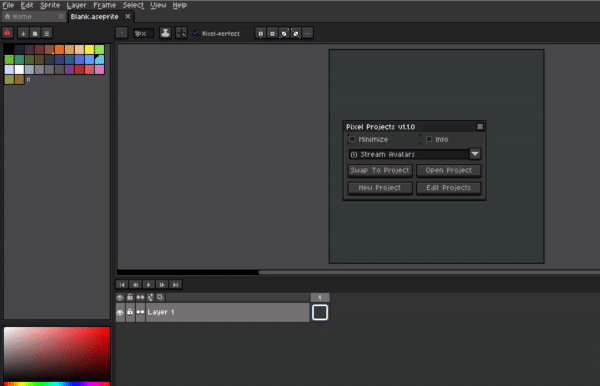This screenshot has height=386, width=600.
Task: Toggle lock for all layers in header
Action: (130, 297)
